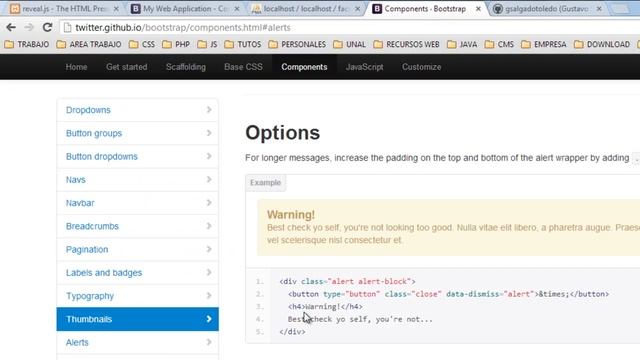Image resolution: width=640 pixels, height=360 pixels.
Task: Close the gsalgadotoledo tab
Action: pyautogui.click(x=599, y=9)
